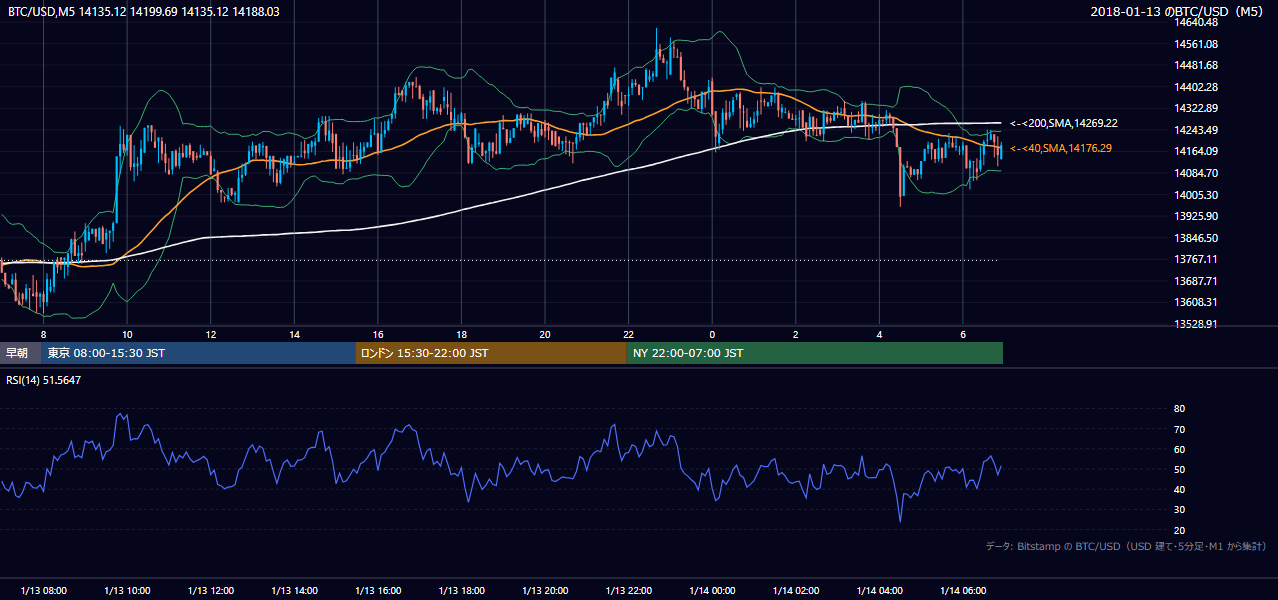Image resolution: width=1278 pixels, height=600 pixels.
Task: Click the 1/14 04:00 time label
Action: [x=878, y=590]
